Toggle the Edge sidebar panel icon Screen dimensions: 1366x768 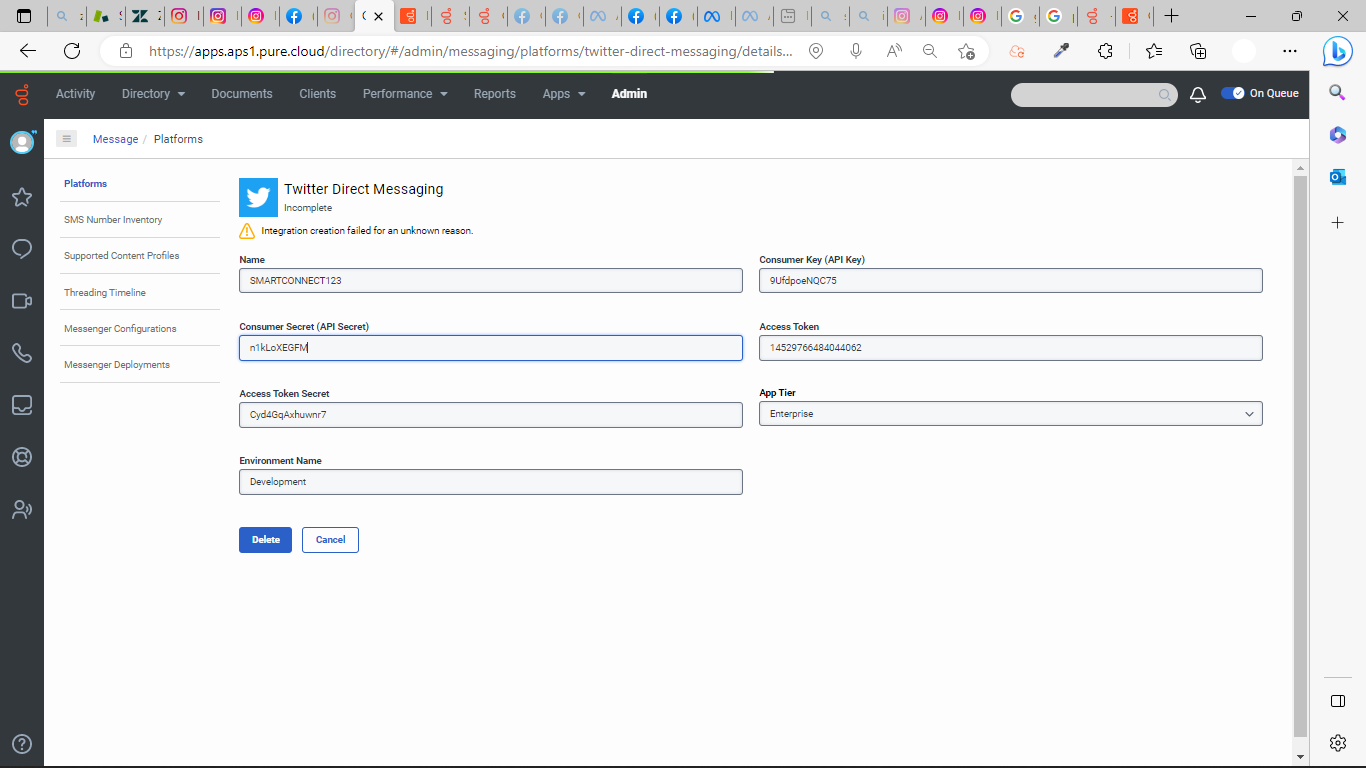tap(1338, 701)
